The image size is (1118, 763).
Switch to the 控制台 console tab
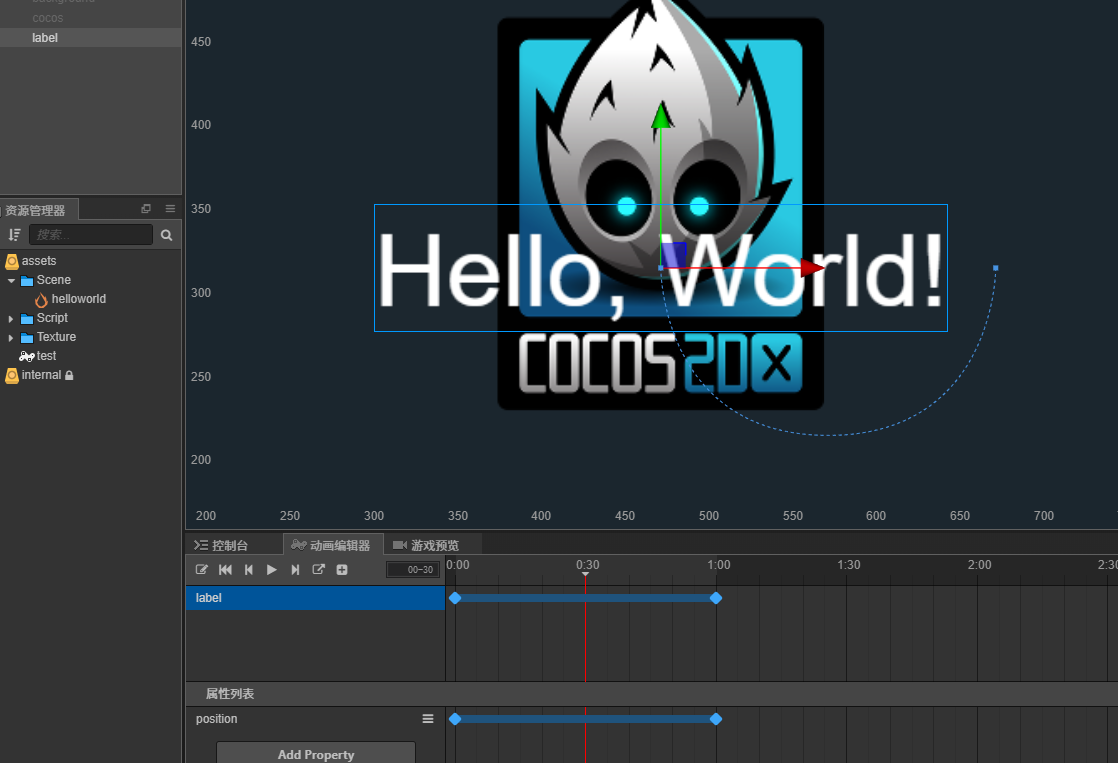(x=221, y=546)
